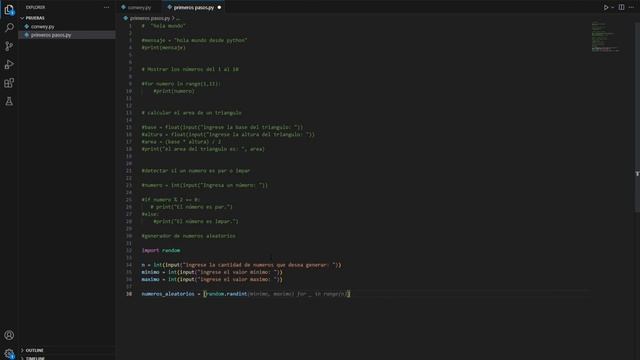Open the Manage settings gear
This screenshot has height=360, width=640.
(x=9, y=353)
